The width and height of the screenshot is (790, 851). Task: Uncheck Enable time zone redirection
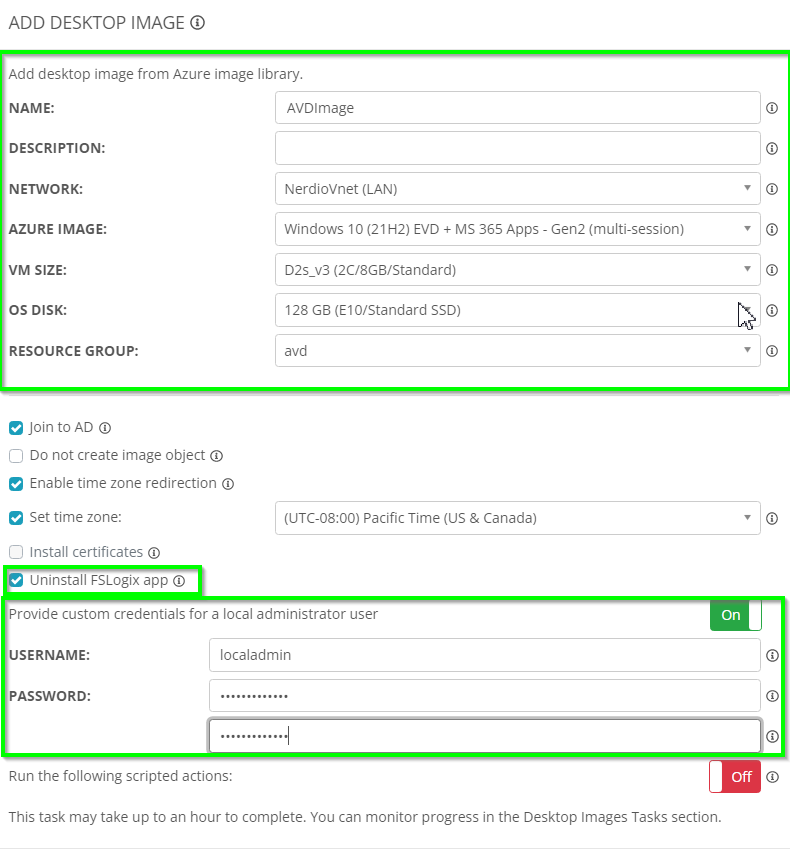pos(16,484)
